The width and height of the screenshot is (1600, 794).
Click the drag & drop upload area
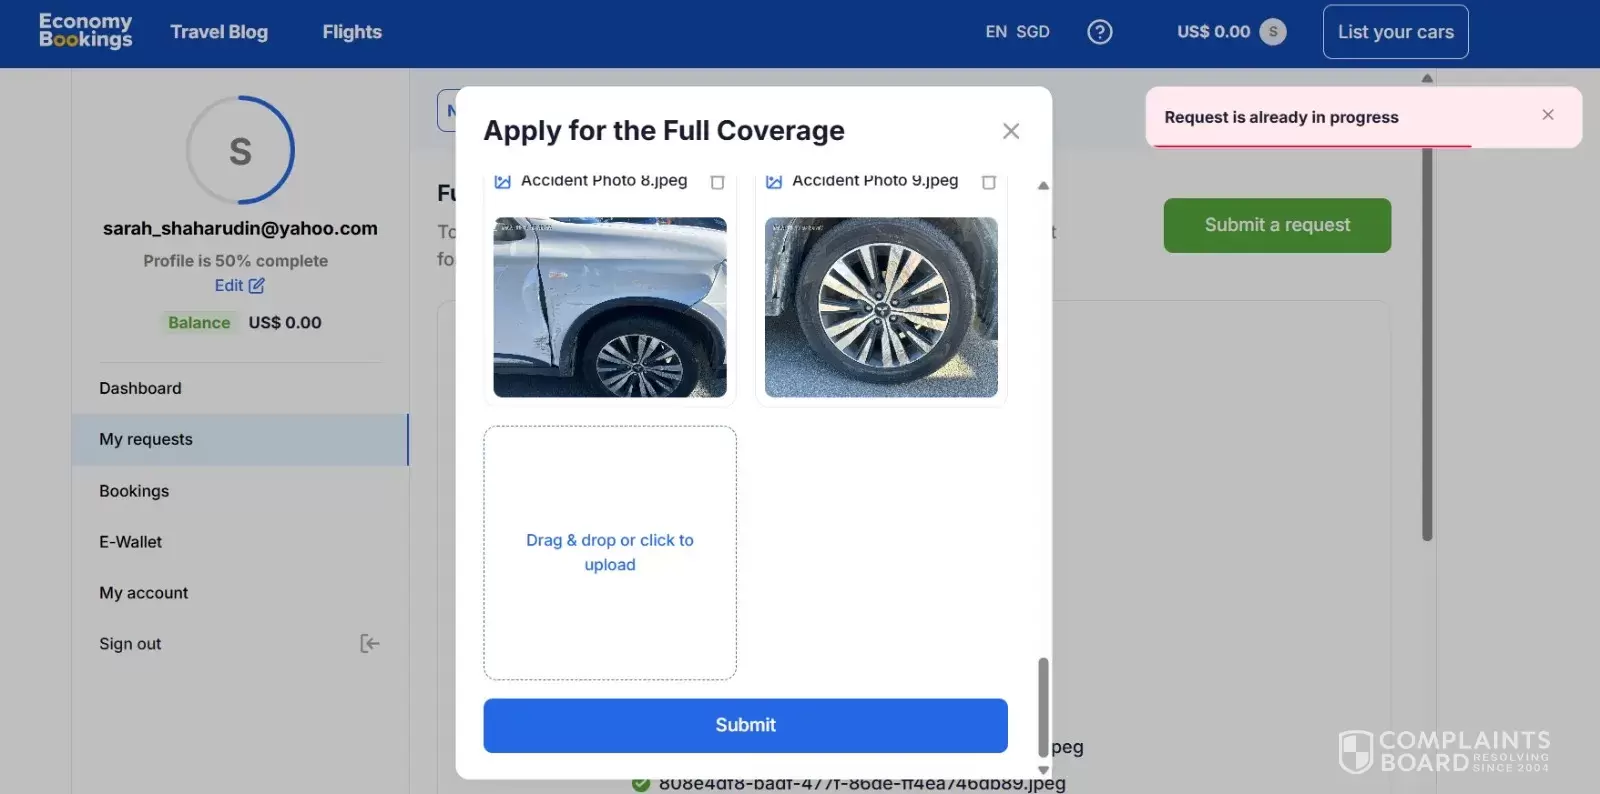[x=610, y=552]
